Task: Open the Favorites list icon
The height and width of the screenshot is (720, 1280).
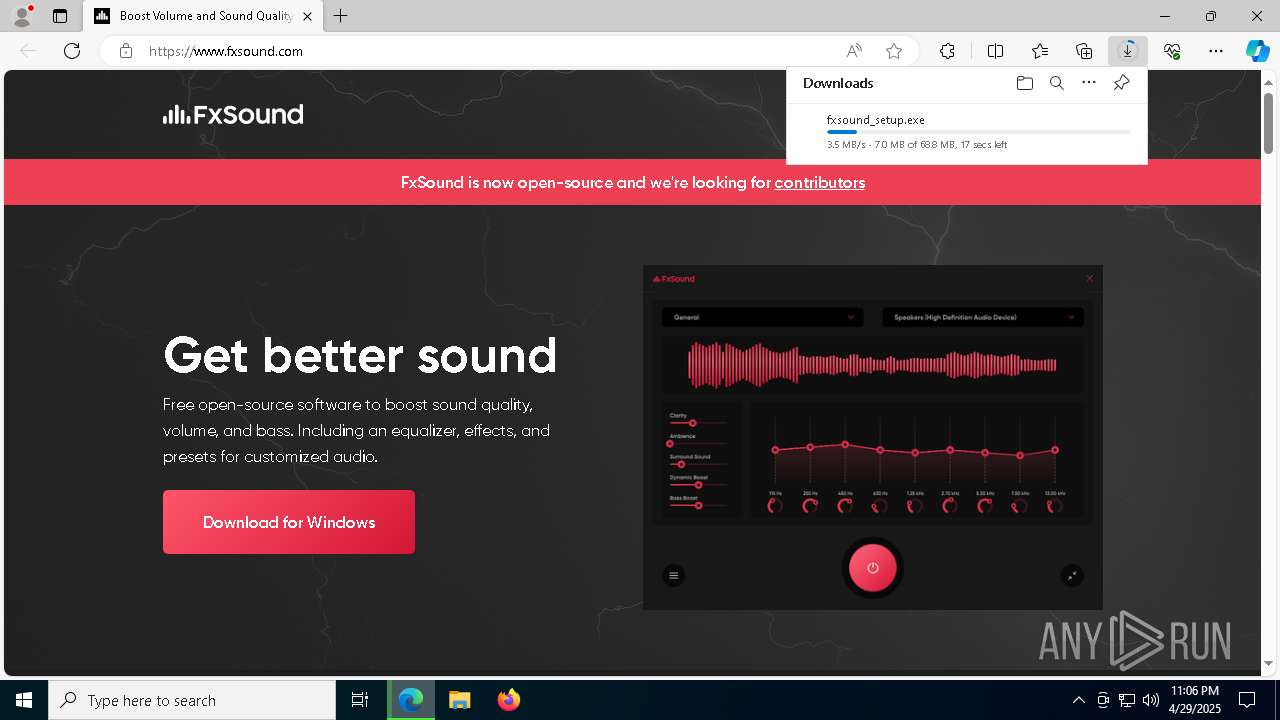Action: click(1040, 51)
